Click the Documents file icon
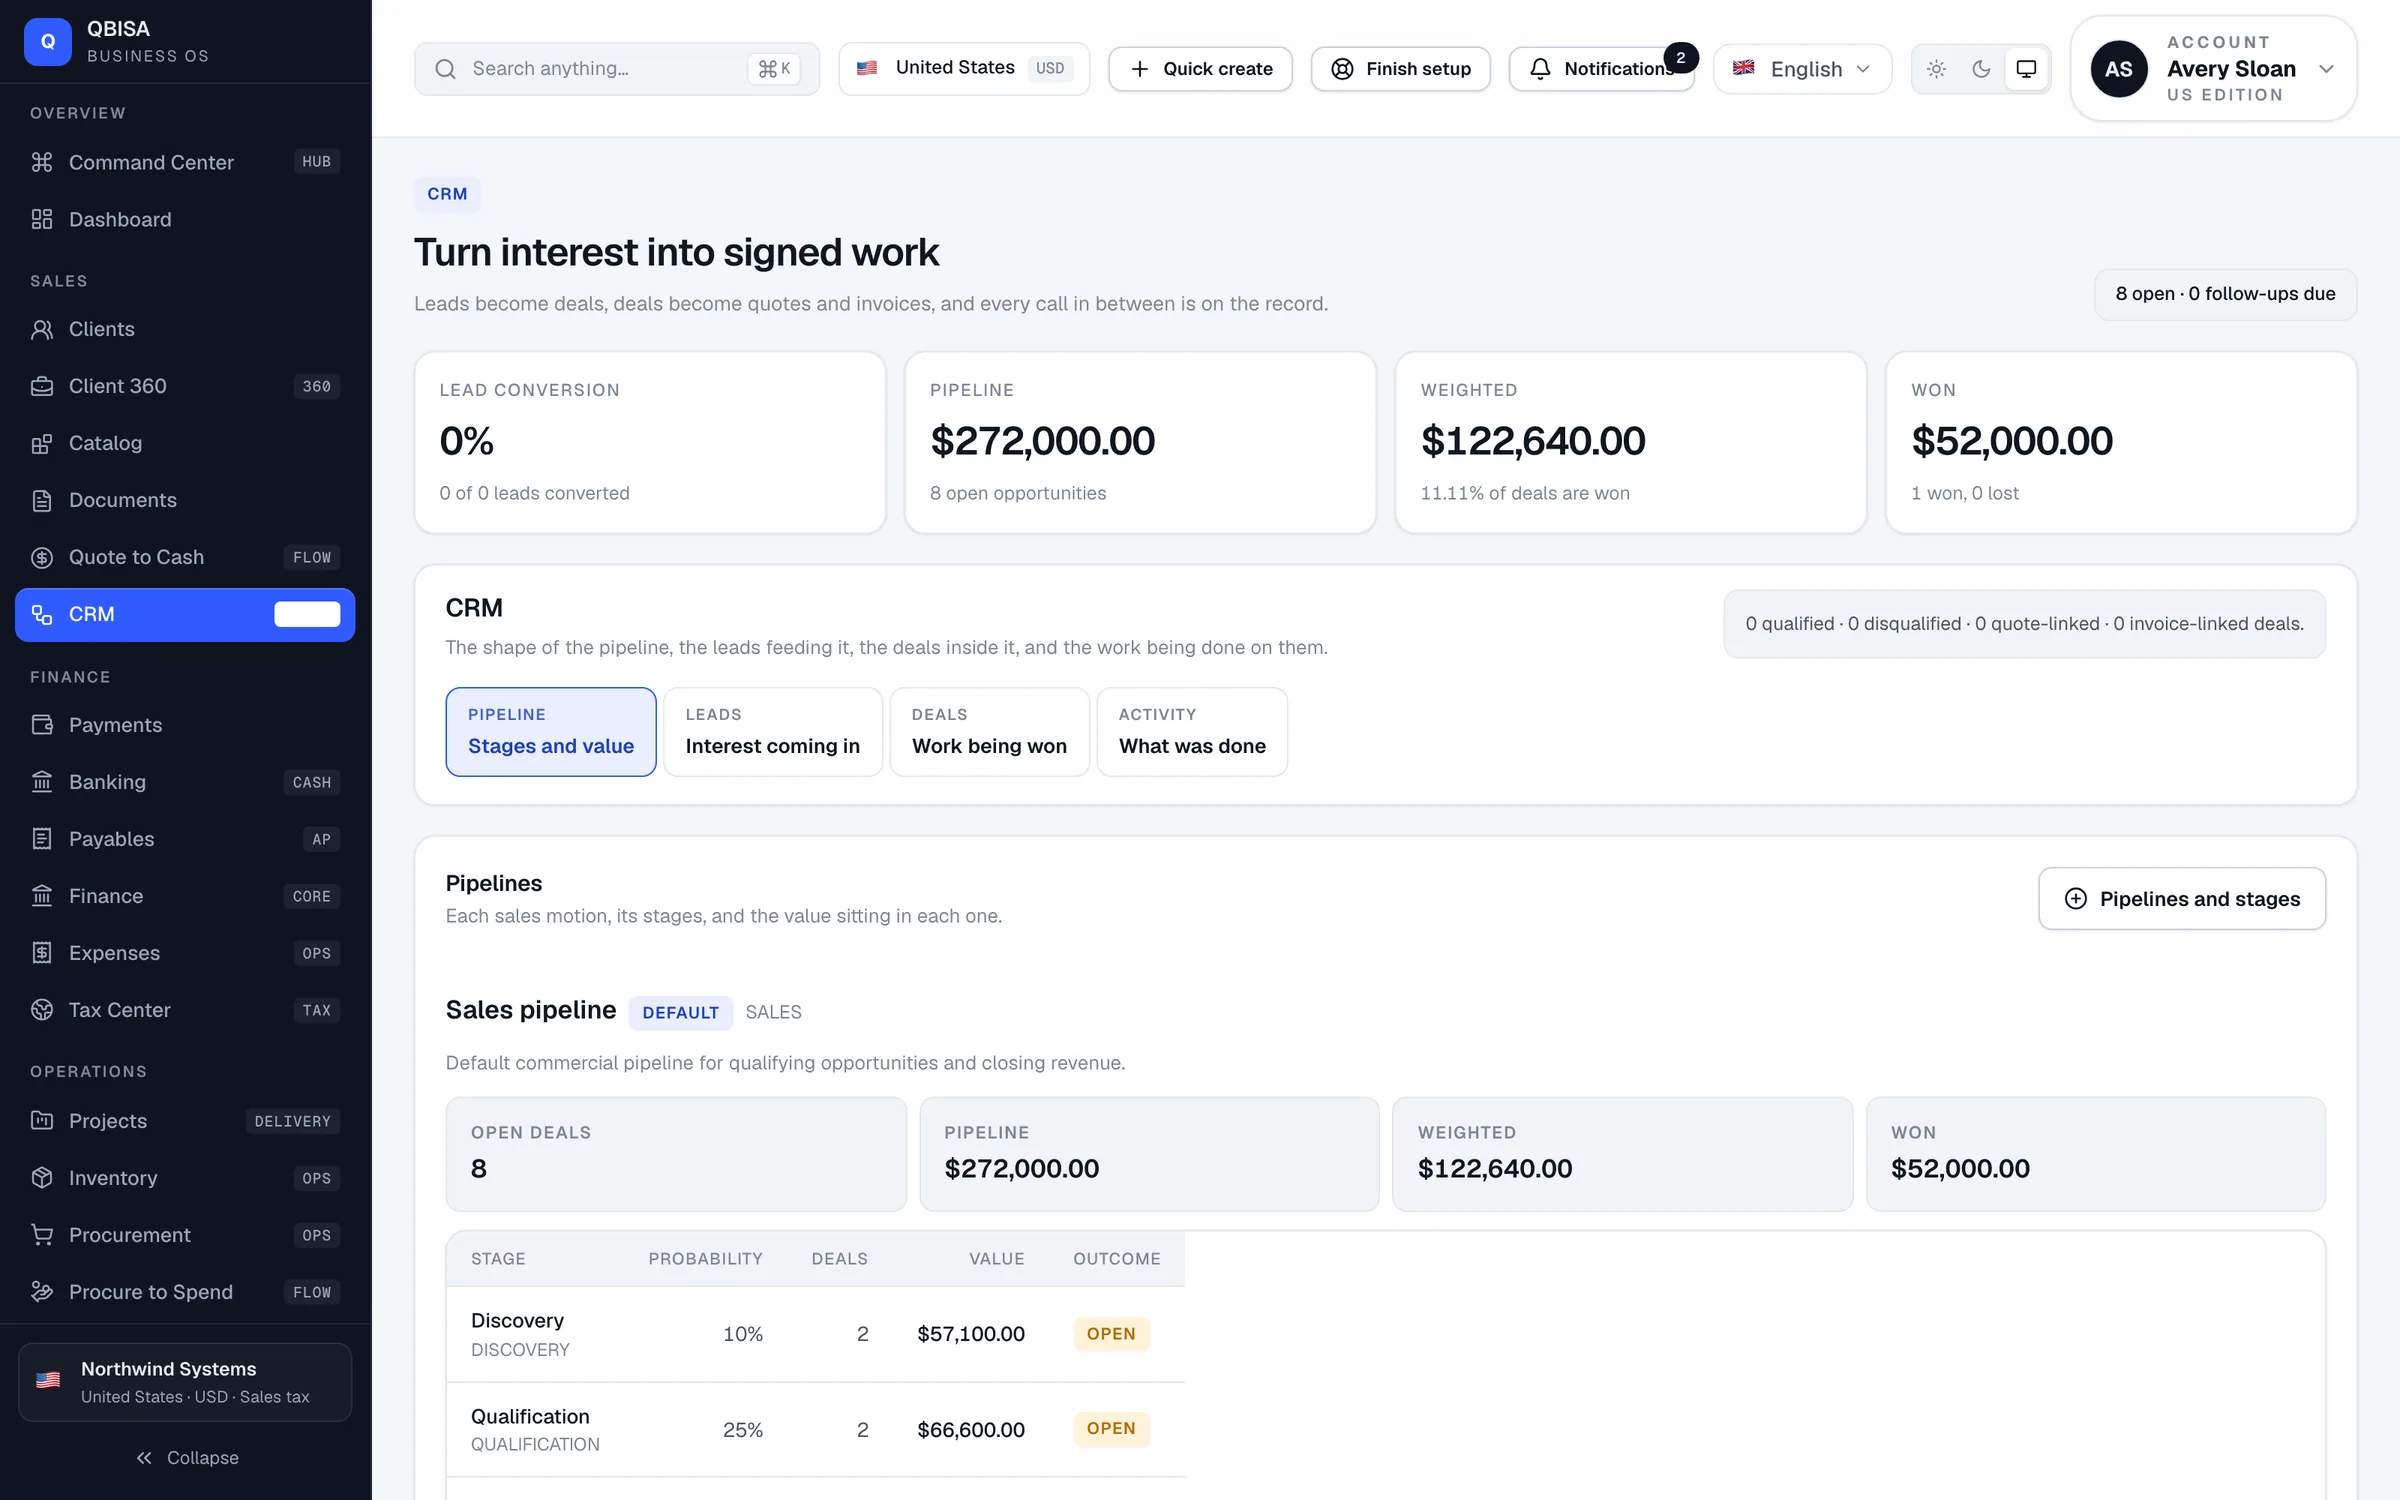Viewport: 2400px width, 1500px height. 42,500
